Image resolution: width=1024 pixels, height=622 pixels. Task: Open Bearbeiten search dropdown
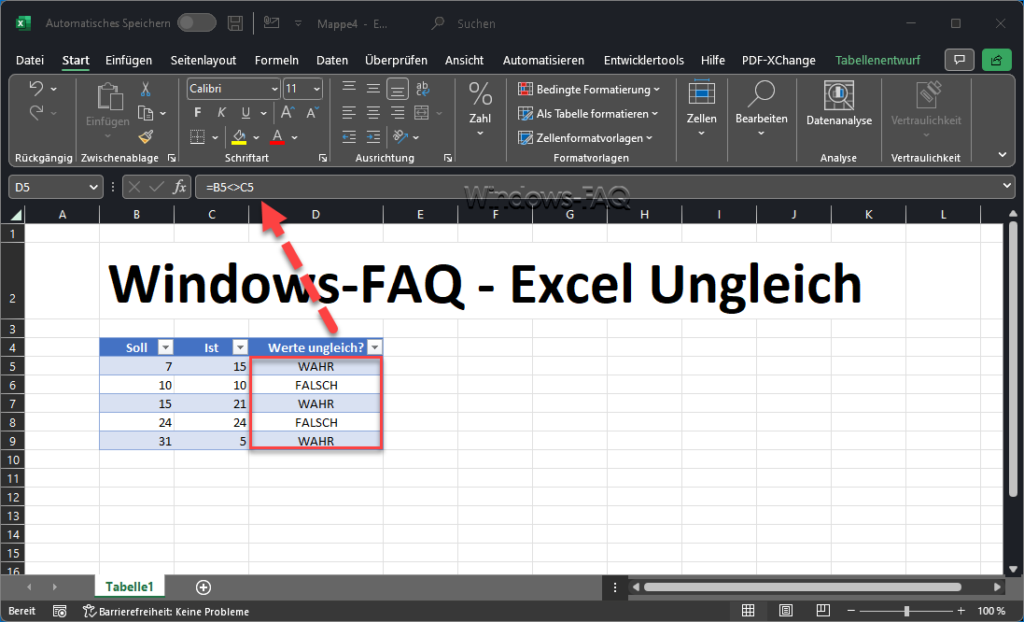761,109
